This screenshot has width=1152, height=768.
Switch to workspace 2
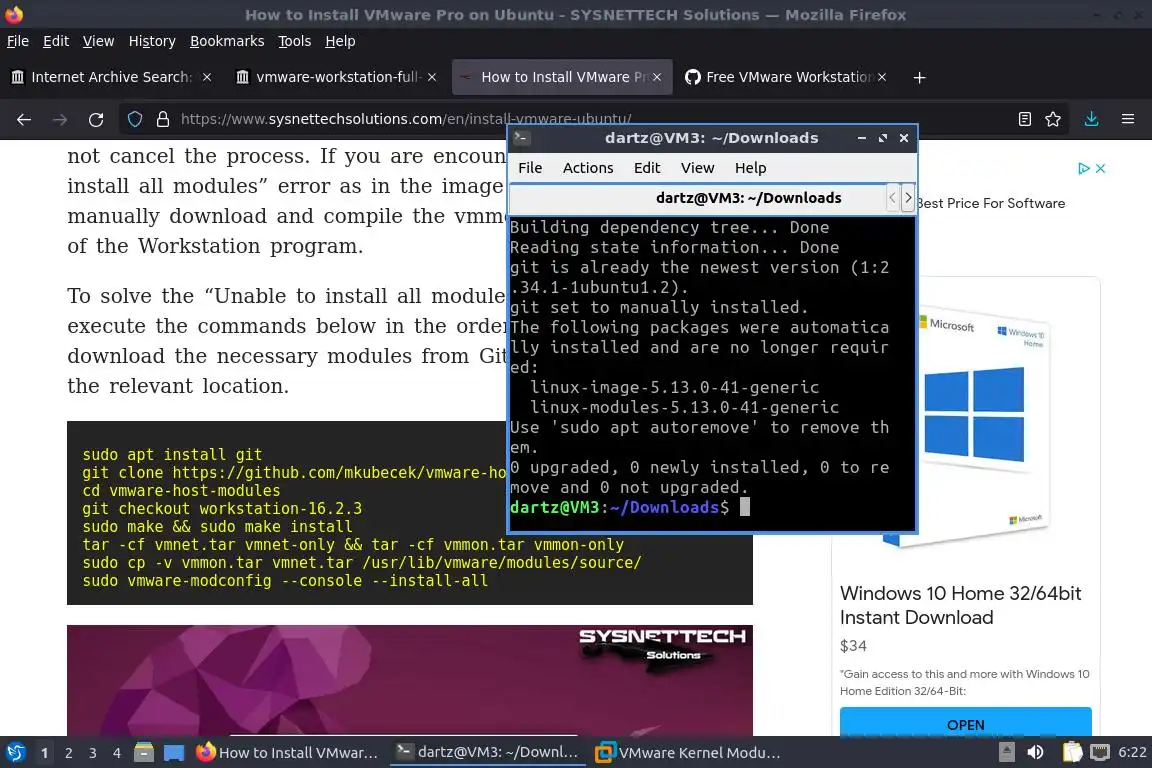[x=68, y=753]
